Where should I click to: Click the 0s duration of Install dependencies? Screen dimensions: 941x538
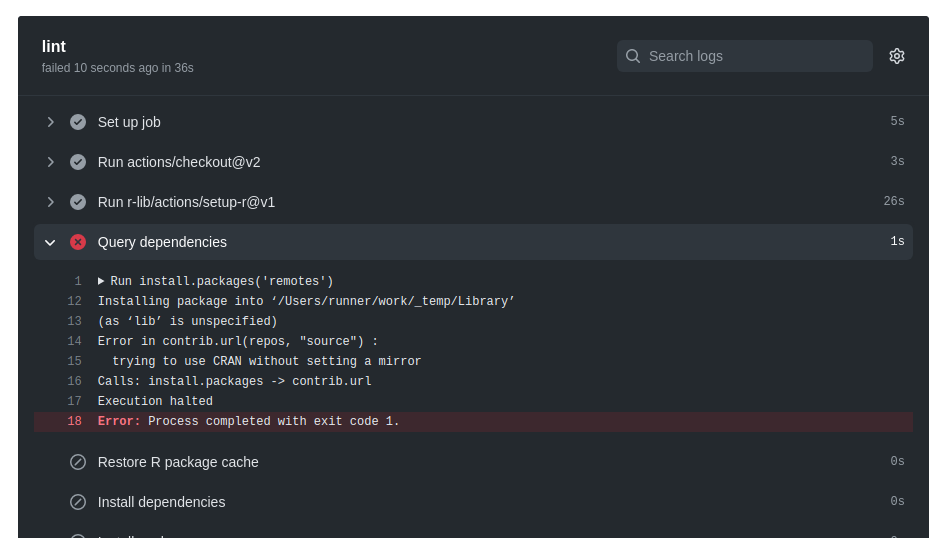[x=897, y=501]
